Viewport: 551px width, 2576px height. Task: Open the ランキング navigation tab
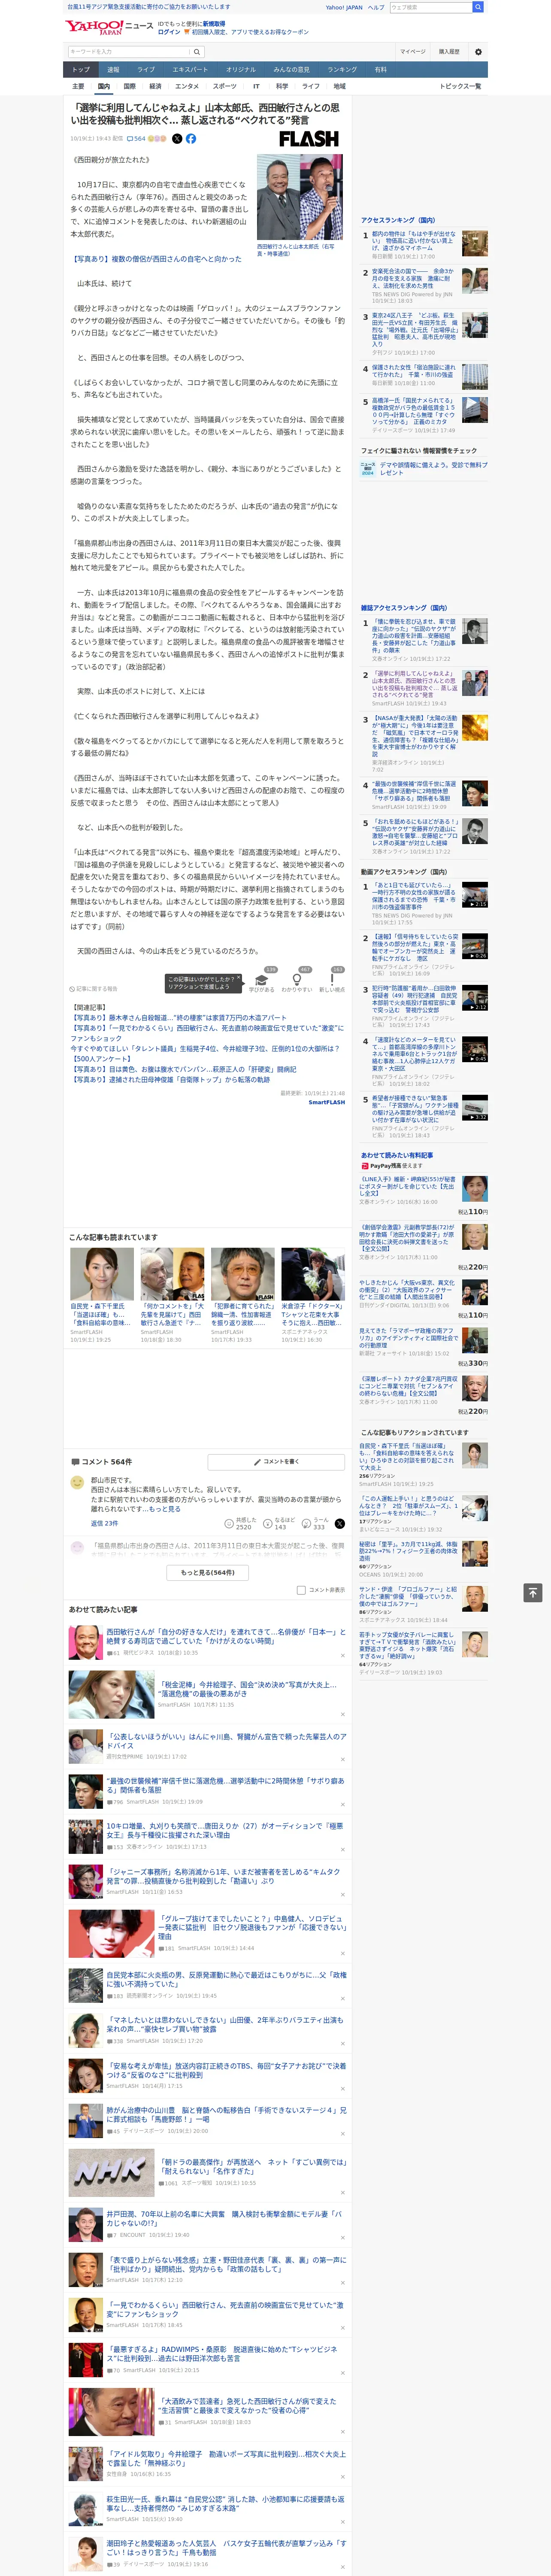[342, 70]
